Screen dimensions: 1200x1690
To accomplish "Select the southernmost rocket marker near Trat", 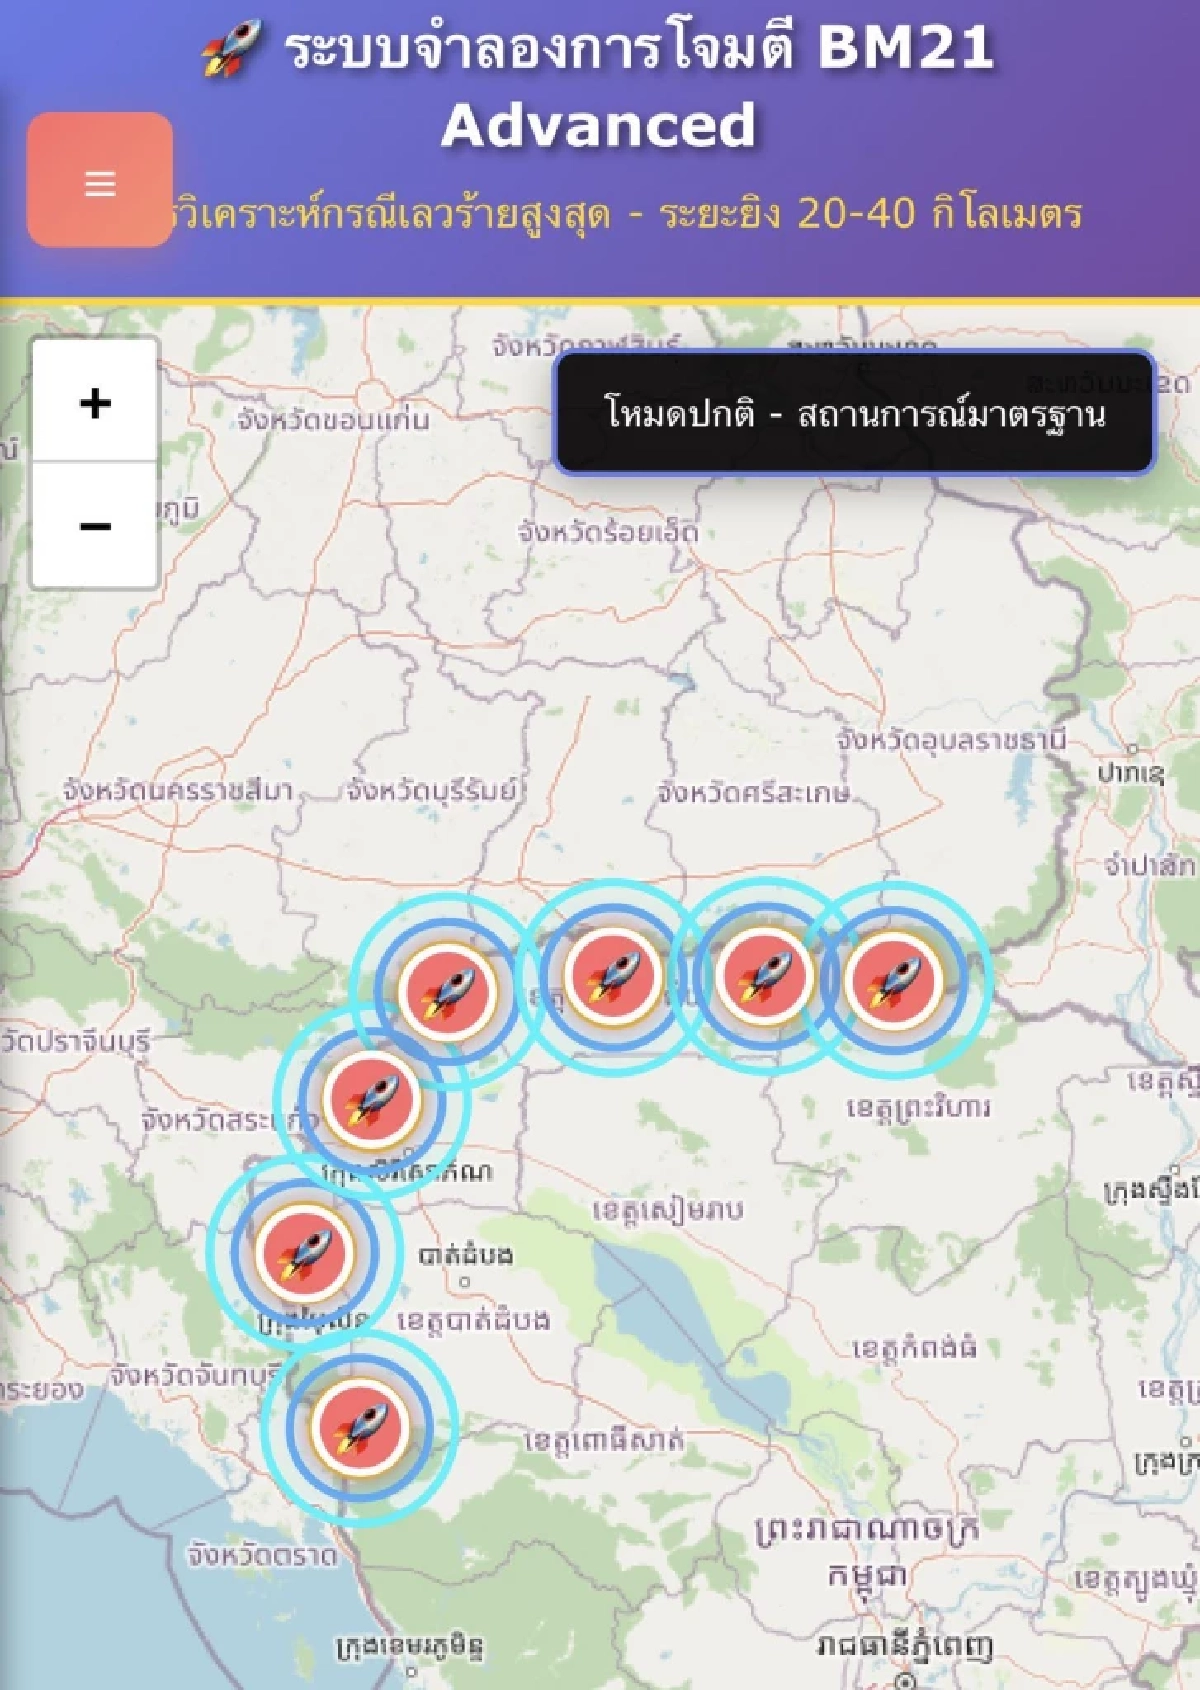I will 360,1427.
